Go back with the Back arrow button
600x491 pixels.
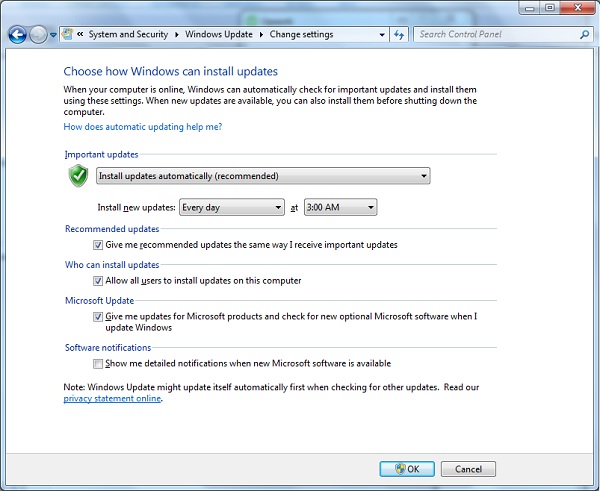[17, 35]
